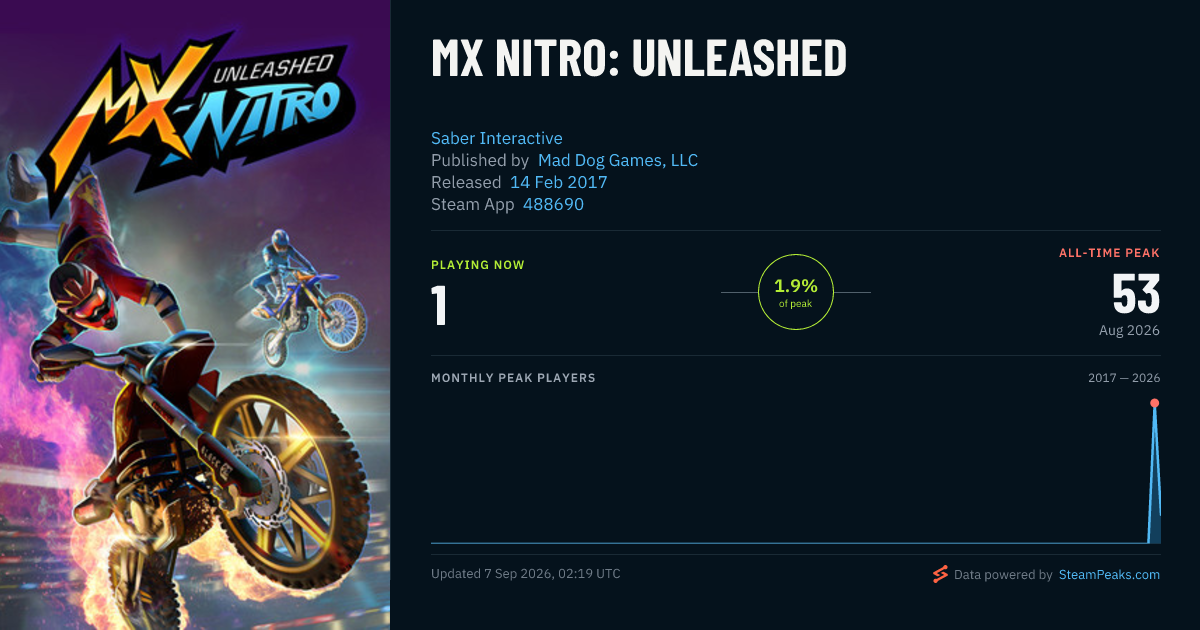Click the Updated 7 Sep 2026 timestamp
The width and height of the screenshot is (1200, 630).
[x=526, y=574]
